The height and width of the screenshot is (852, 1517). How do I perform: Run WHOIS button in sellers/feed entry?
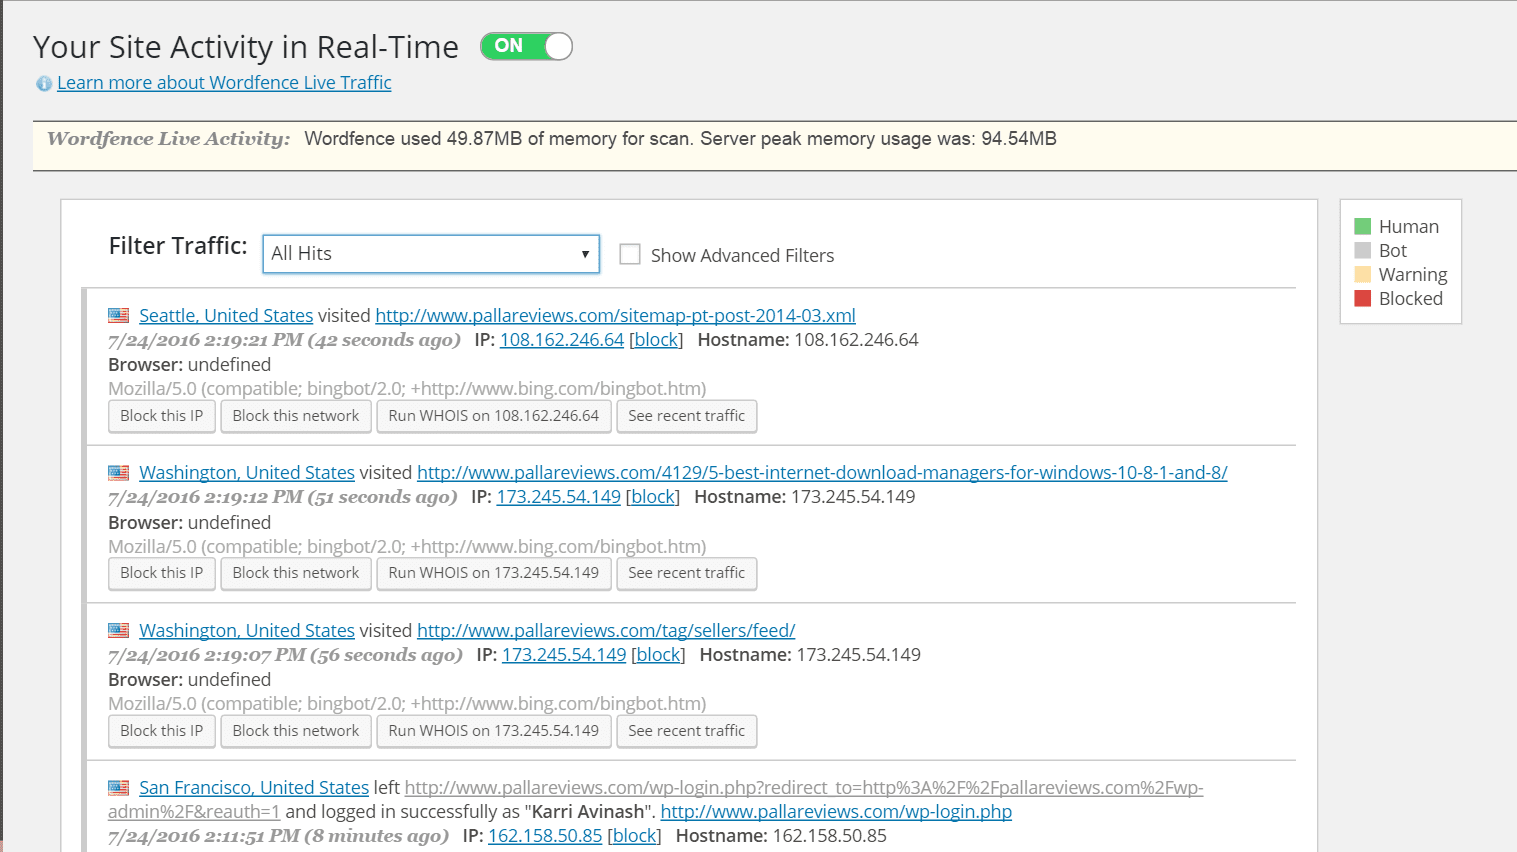pyautogui.click(x=494, y=731)
